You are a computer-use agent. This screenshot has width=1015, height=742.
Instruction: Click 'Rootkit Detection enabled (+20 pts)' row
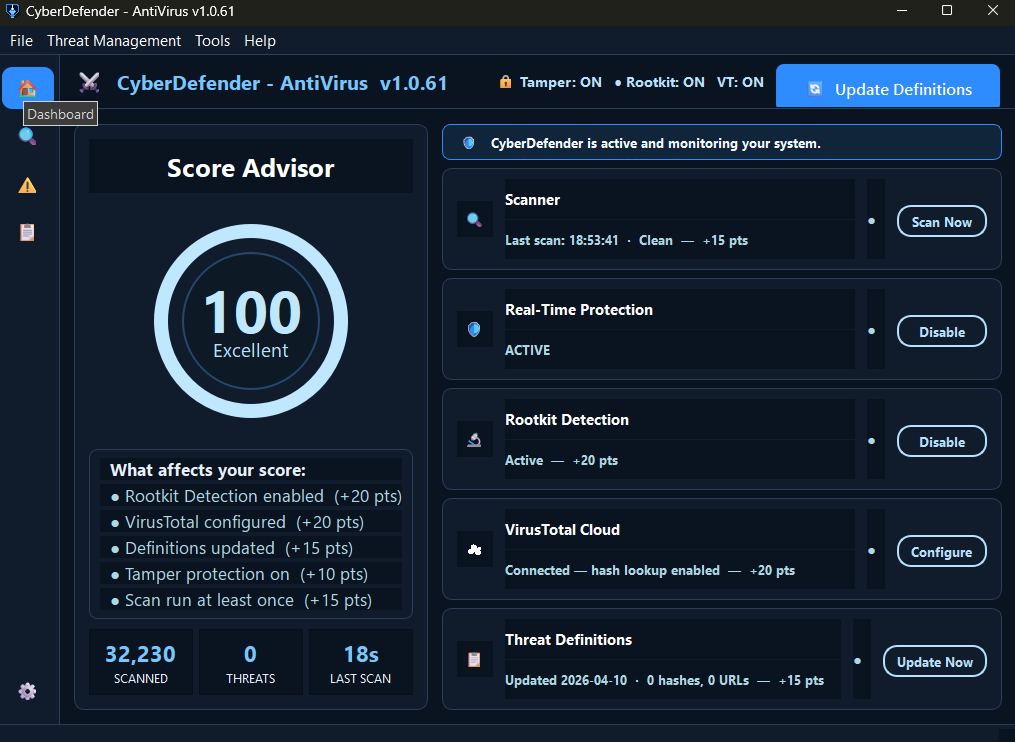click(251, 496)
